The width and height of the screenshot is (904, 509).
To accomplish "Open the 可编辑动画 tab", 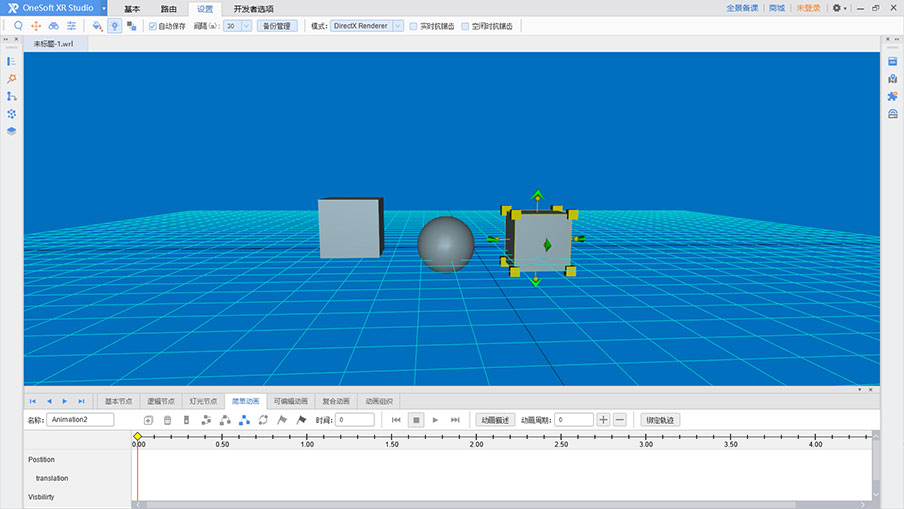I will [290, 401].
